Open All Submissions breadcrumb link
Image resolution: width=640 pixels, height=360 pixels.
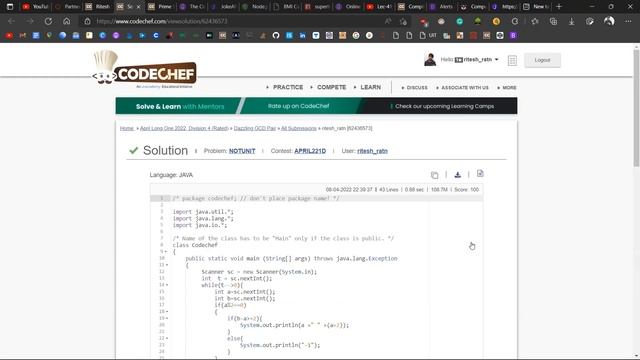[x=298, y=128]
